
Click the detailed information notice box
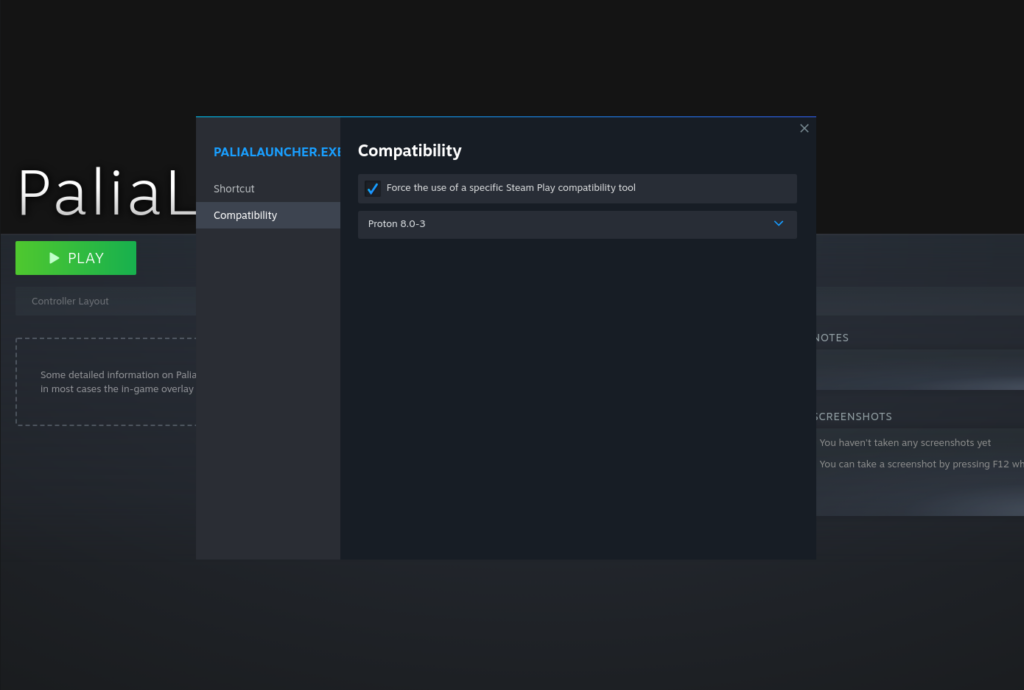[106, 382]
